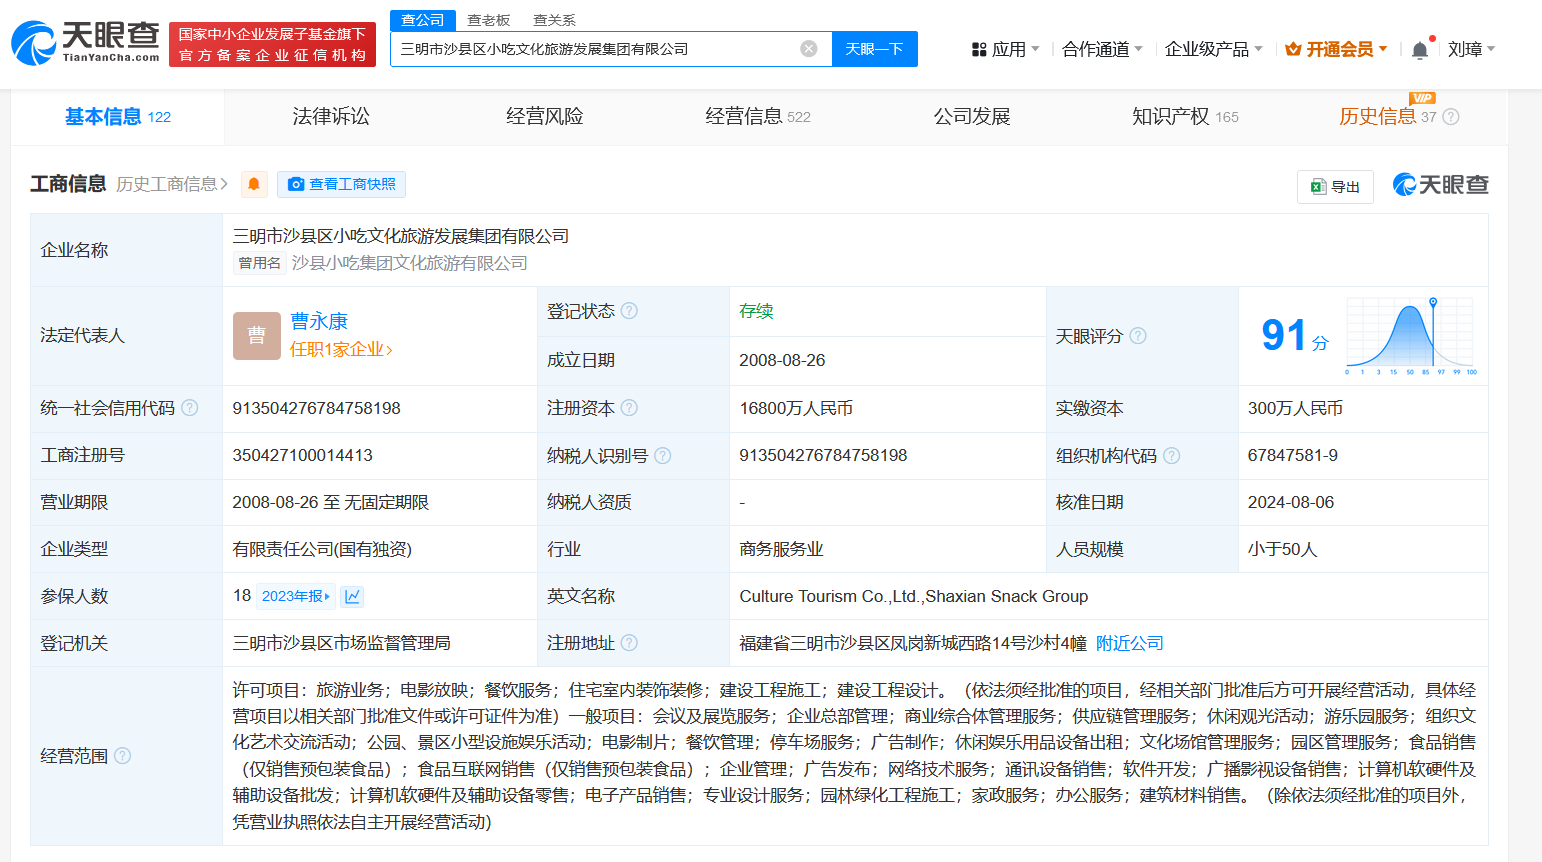Select the registered capital 16800万人民币
1542x862 pixels.
(x=796, y=408)
